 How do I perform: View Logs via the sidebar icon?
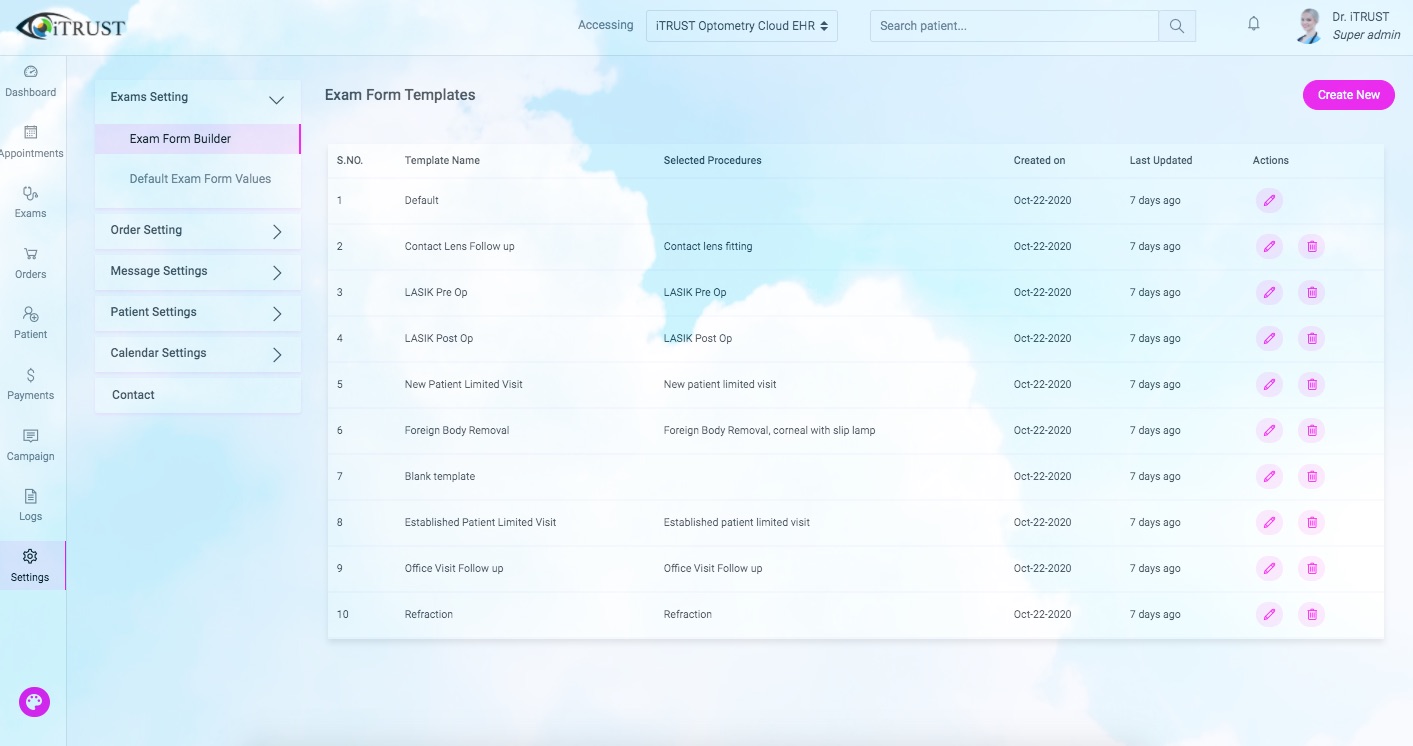coord(30,503)
